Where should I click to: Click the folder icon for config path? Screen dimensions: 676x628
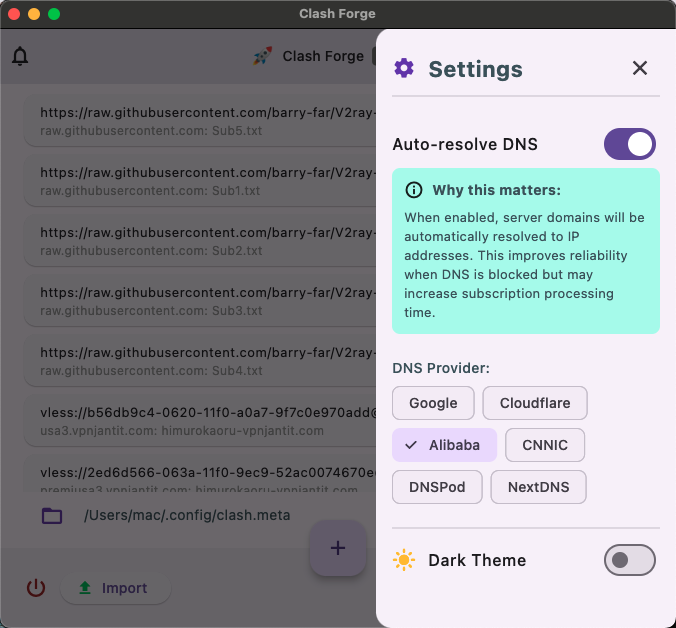pyautogui.click(x=52, y=516)
